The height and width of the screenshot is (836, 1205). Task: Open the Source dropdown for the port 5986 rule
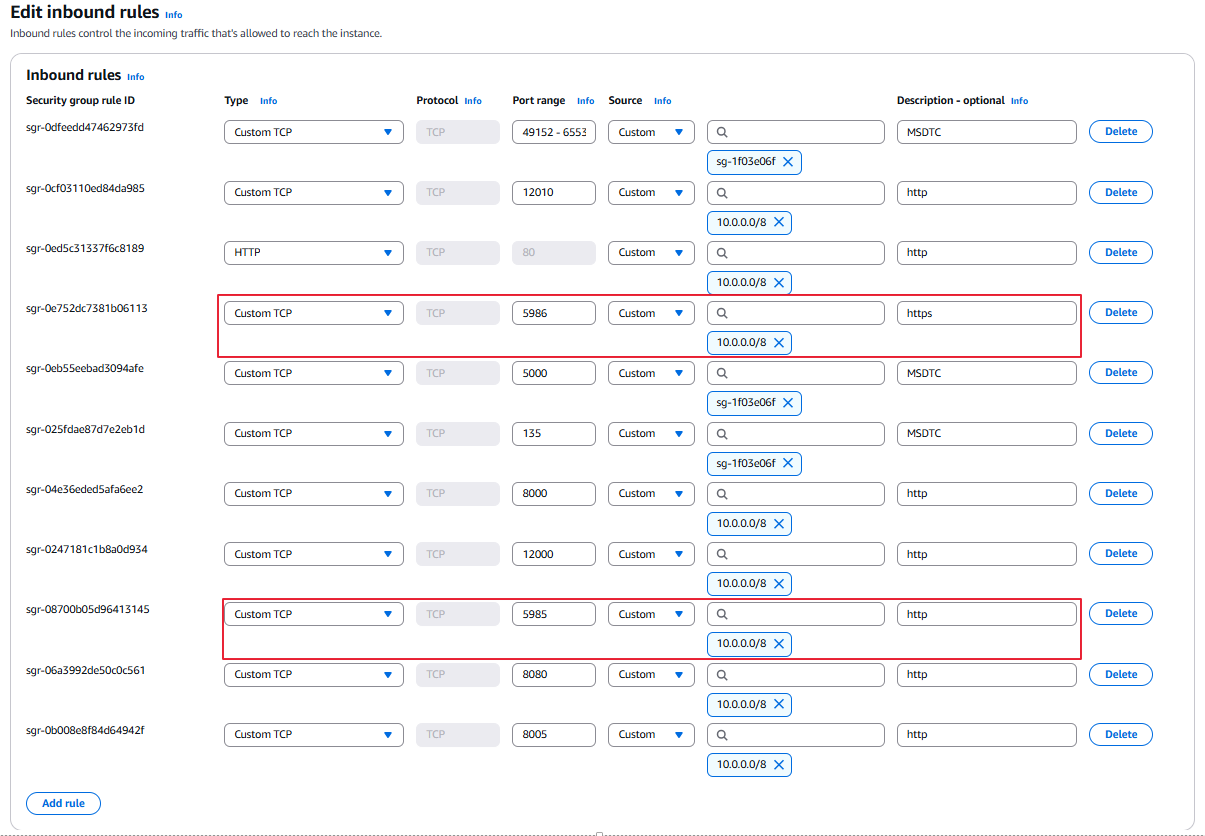tap(650, 313)
